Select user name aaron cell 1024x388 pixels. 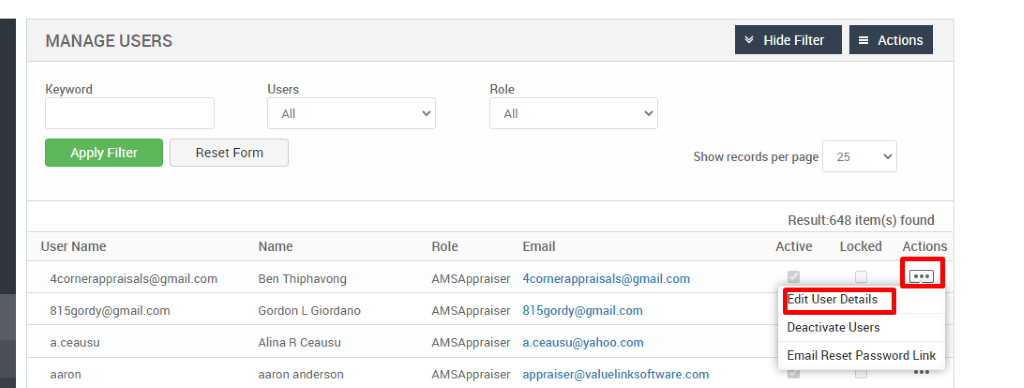65,374
